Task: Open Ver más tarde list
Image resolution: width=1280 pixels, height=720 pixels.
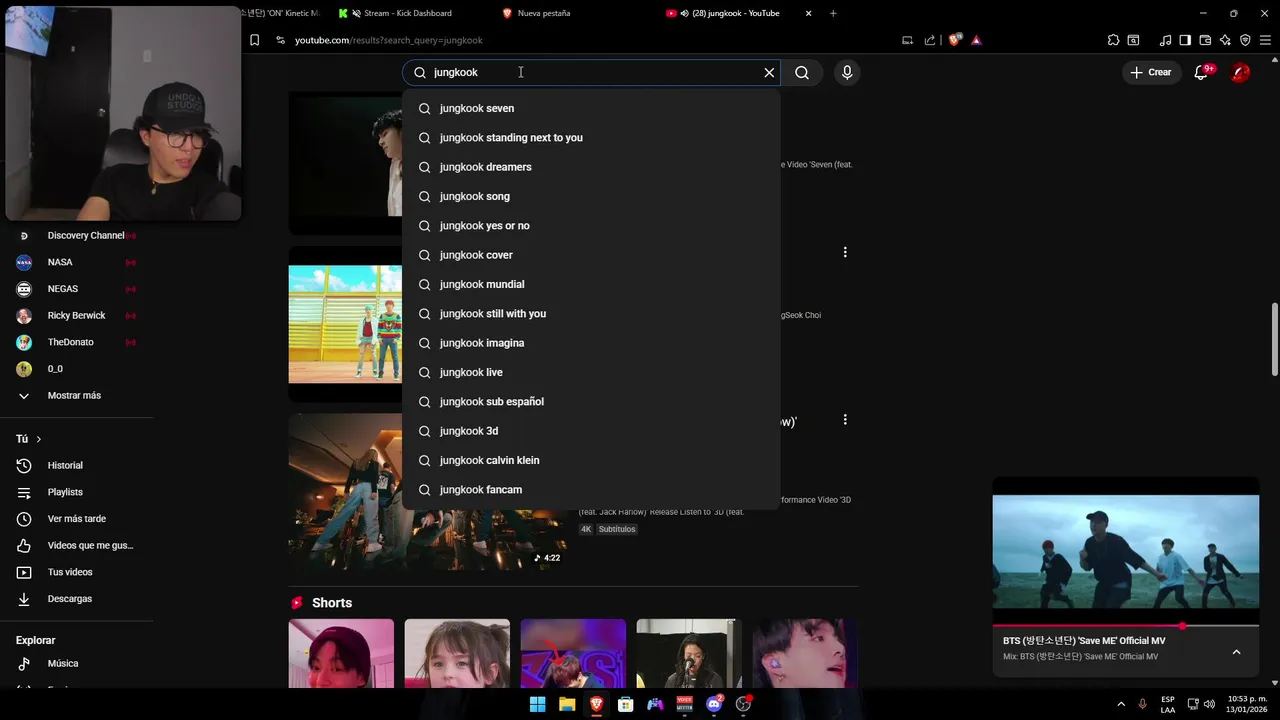Action: [x=76, y=519]
